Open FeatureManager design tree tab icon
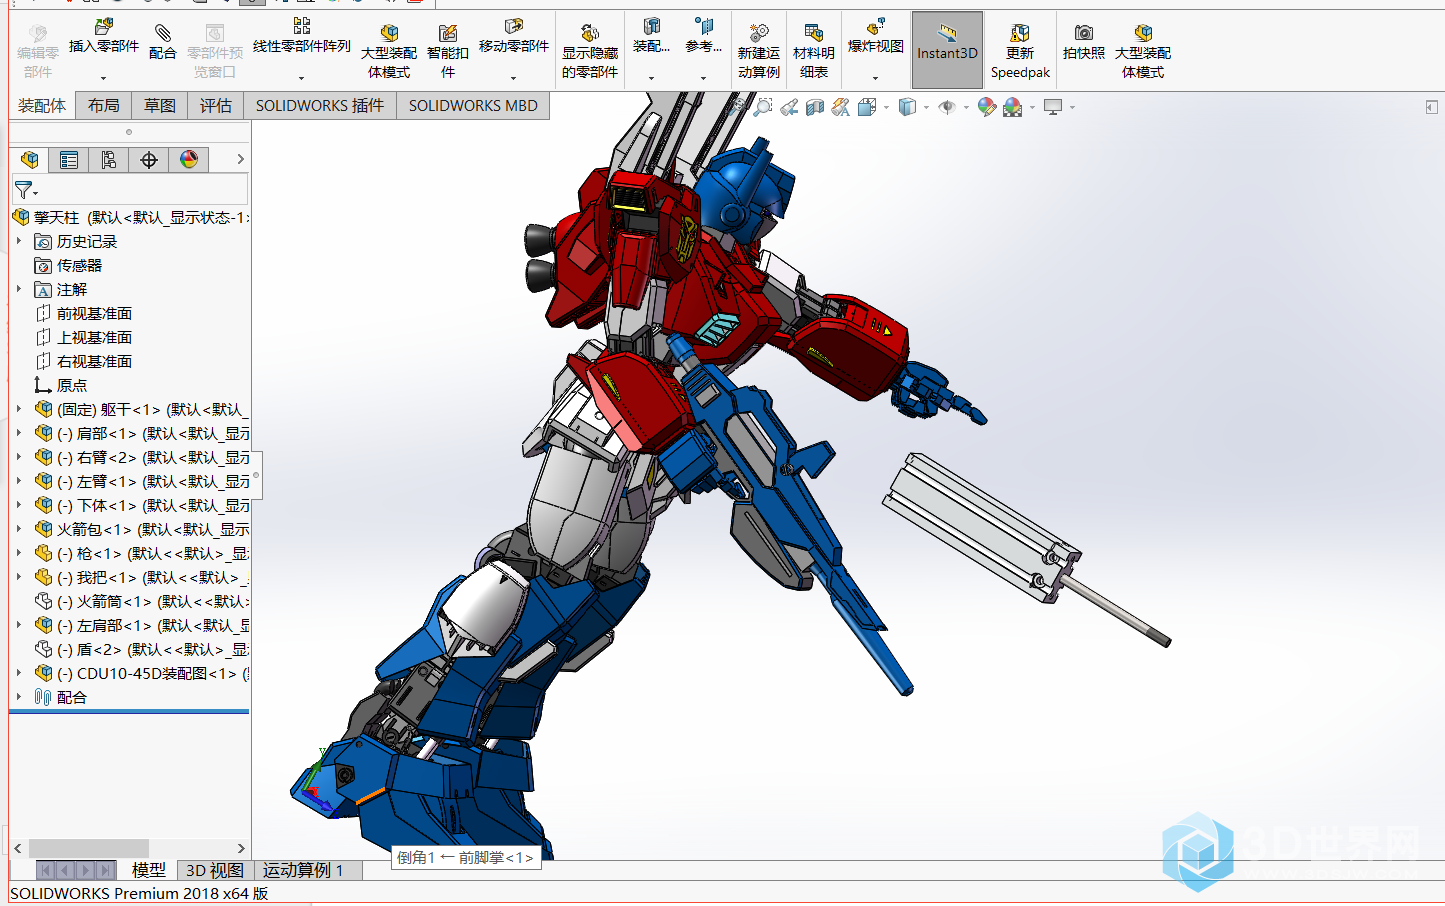The width and height of the screenshot is (1445, 906). 29,160
